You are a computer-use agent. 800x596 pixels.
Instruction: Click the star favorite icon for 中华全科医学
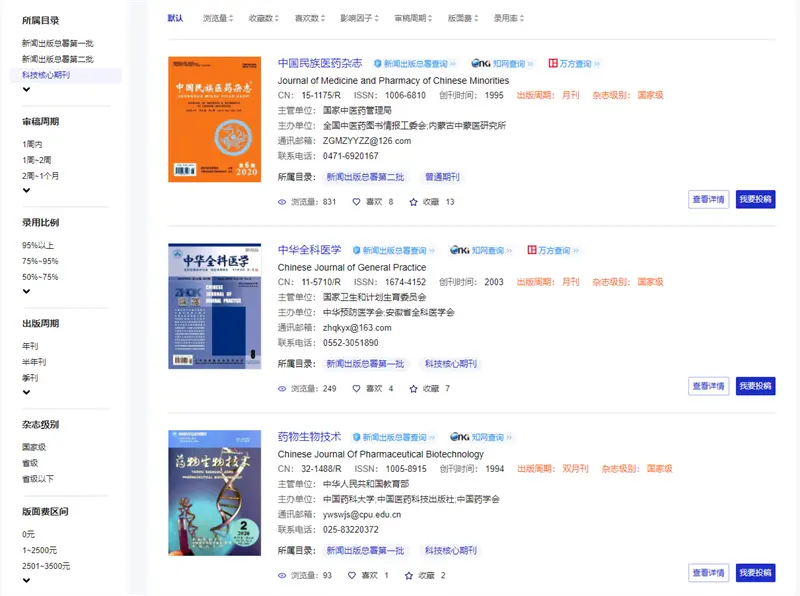click(x=413, y=388)
